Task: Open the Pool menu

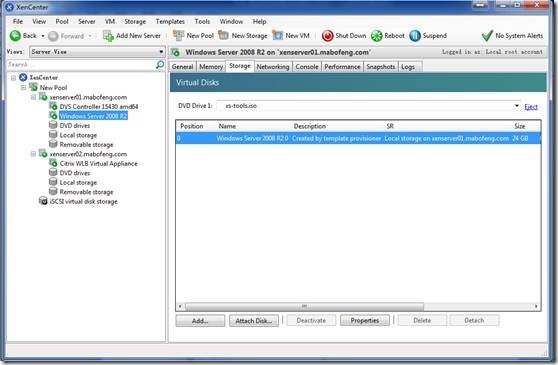Action: [62, 21]
